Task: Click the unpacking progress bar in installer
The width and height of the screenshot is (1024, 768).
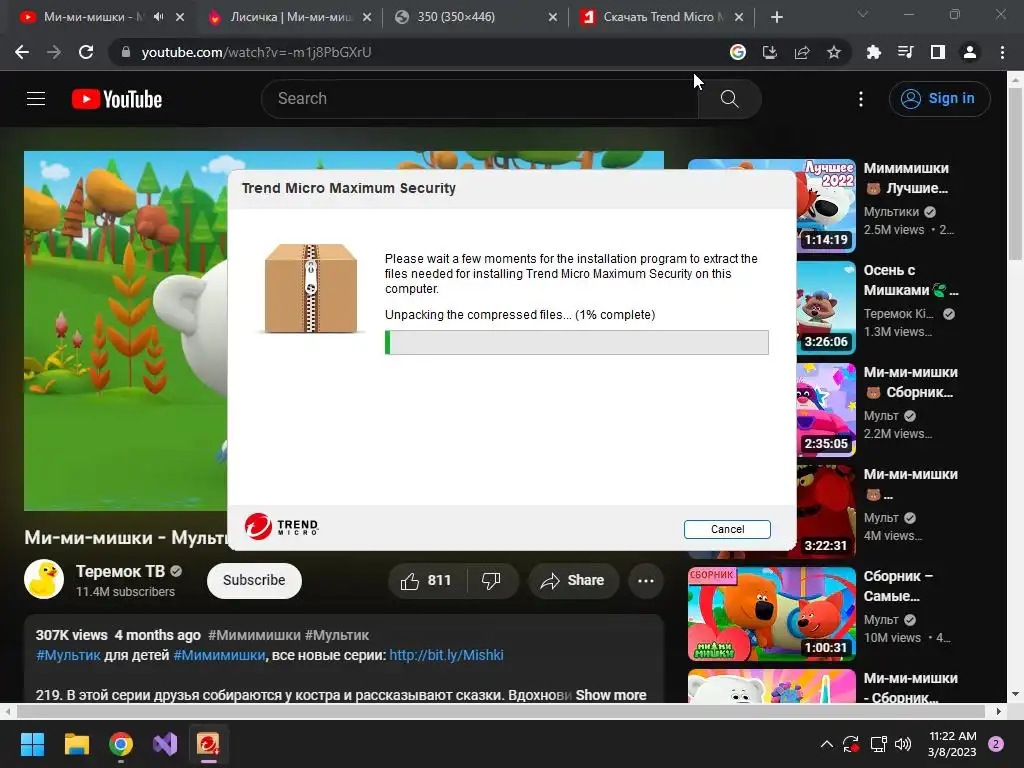Action: [x=577, y=342]
